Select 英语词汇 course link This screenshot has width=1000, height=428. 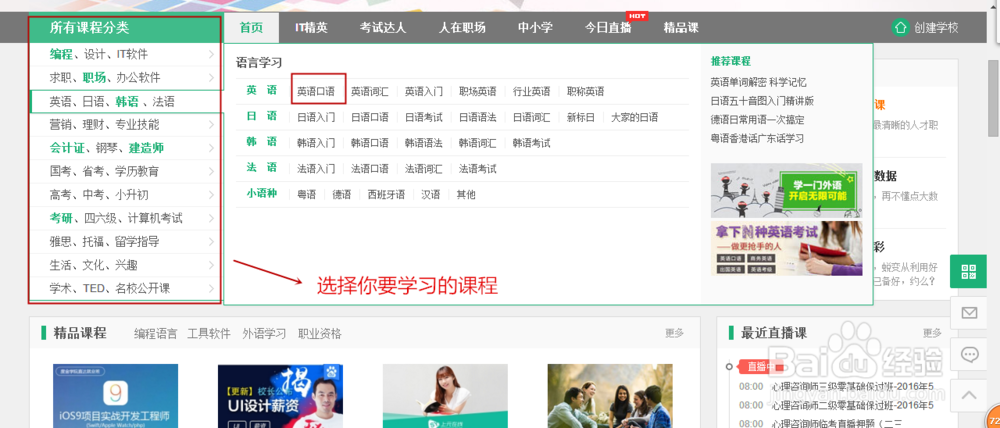[x=370, y=91]
